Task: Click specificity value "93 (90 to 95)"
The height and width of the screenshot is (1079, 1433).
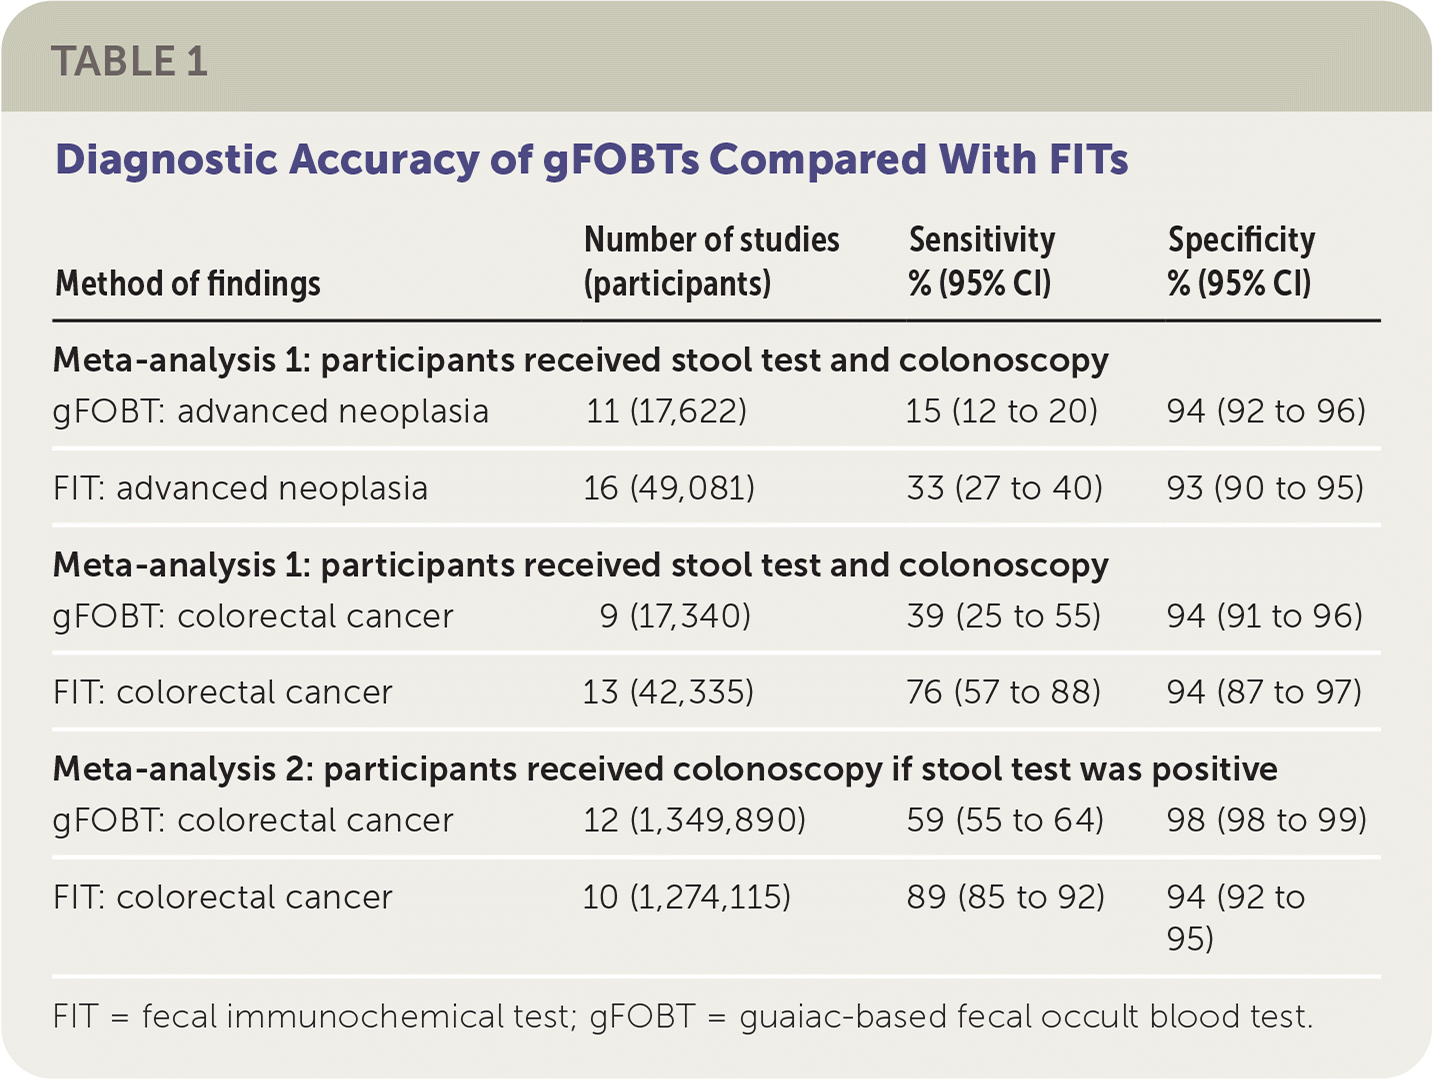Action: click(x=1265, y=488)
